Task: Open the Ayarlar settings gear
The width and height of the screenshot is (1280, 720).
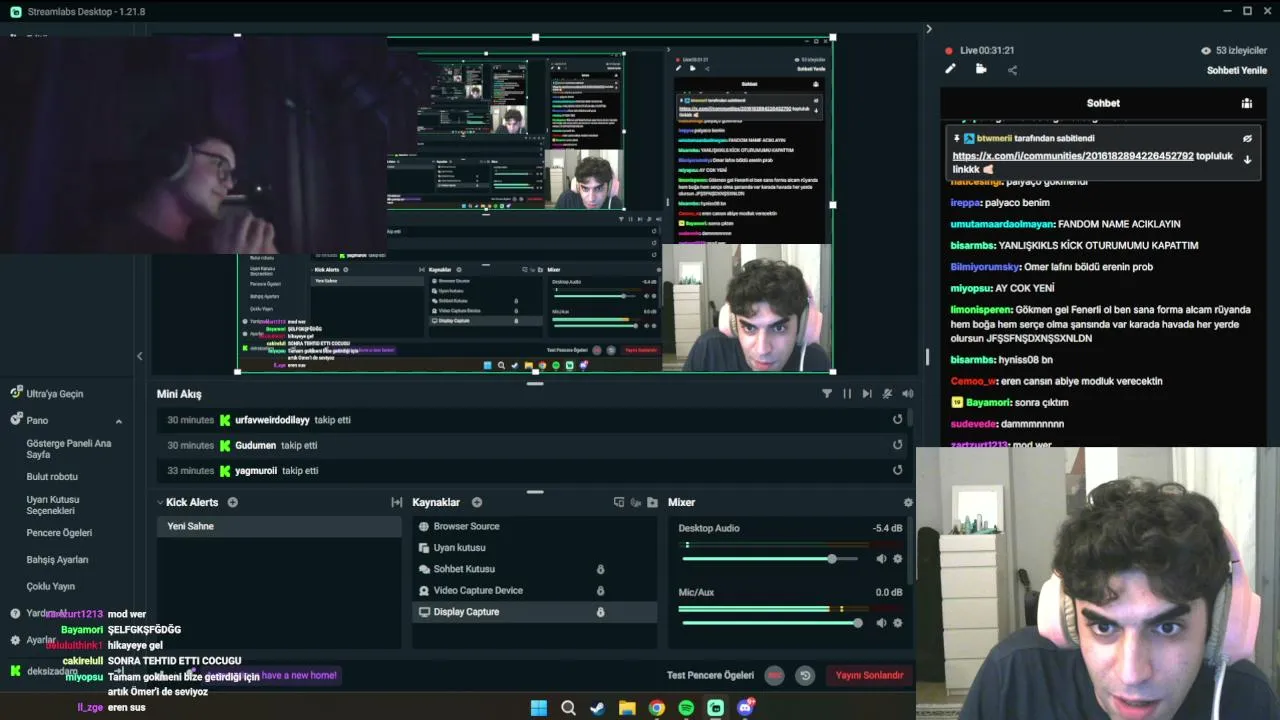Action: point(15,640)
